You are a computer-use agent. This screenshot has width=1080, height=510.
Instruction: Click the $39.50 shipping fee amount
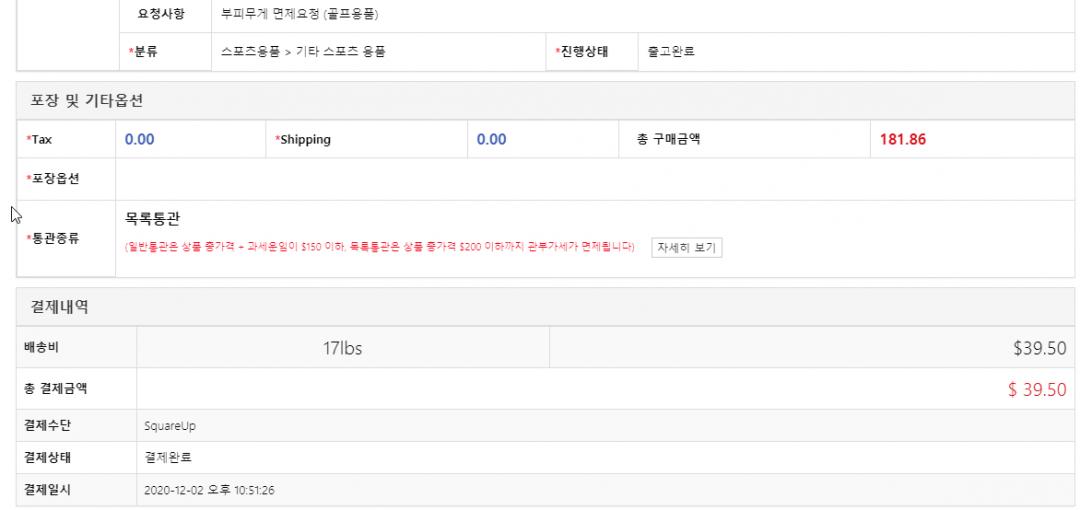(1039, 348)
